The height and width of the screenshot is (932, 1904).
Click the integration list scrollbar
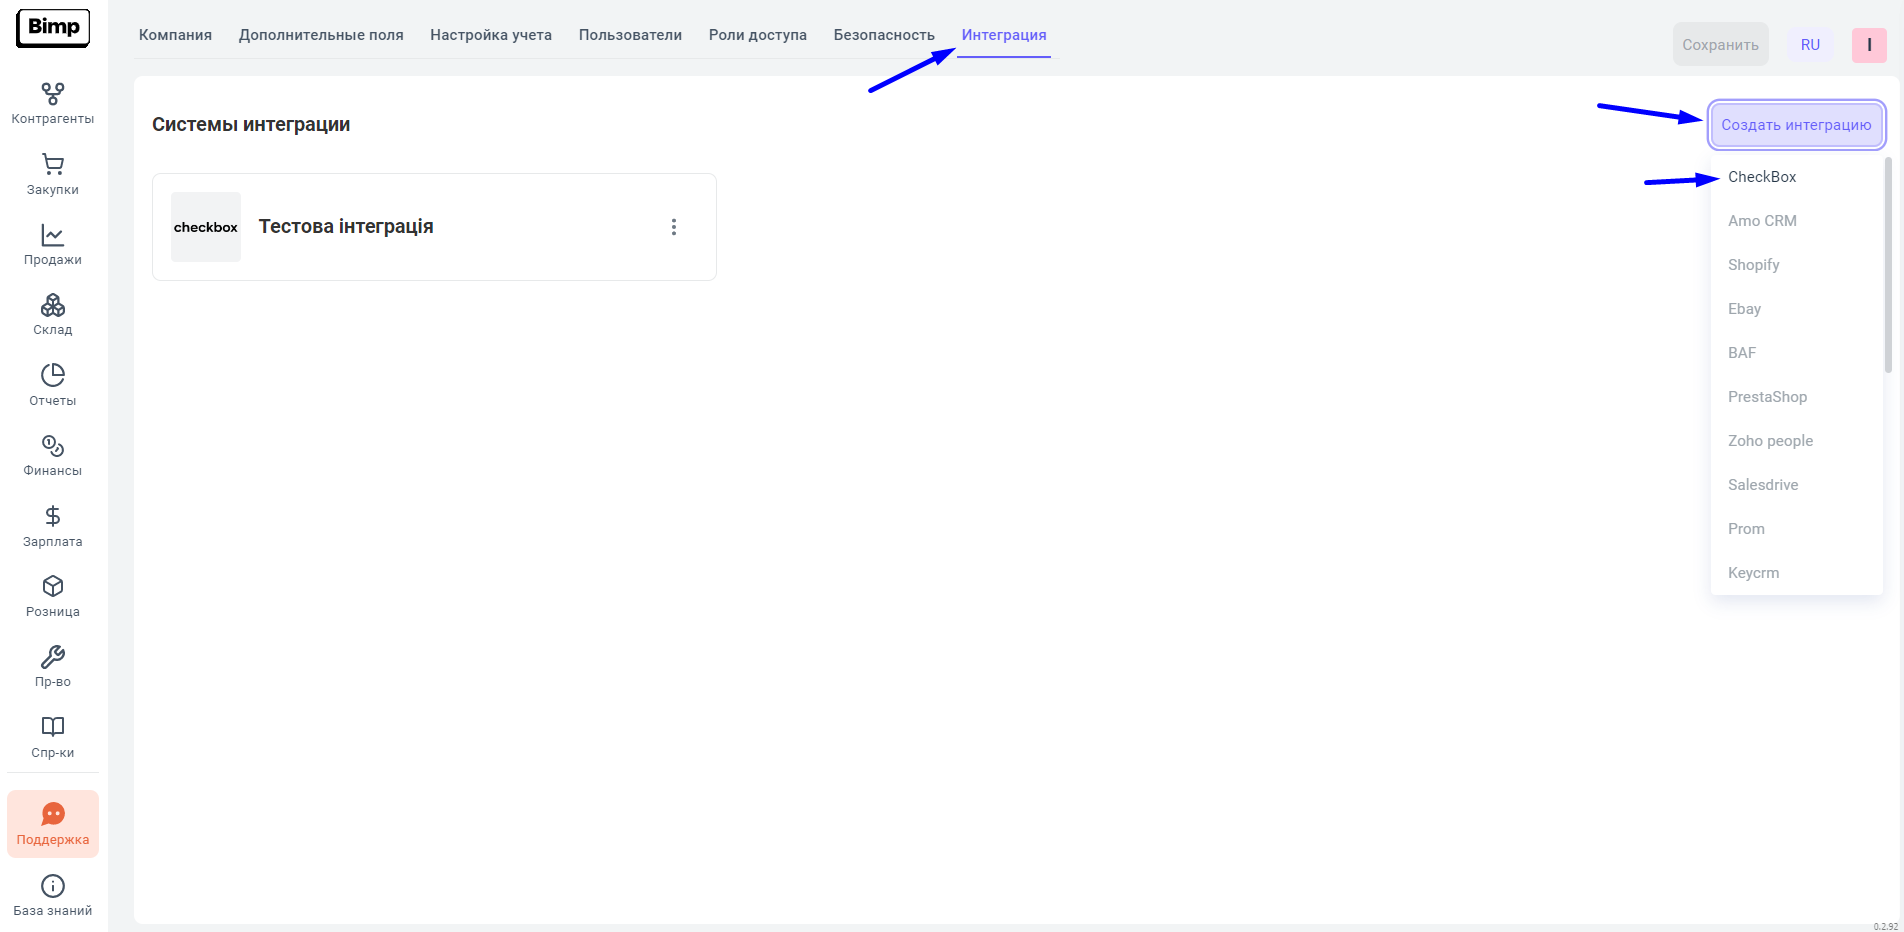click(1888, 265)
